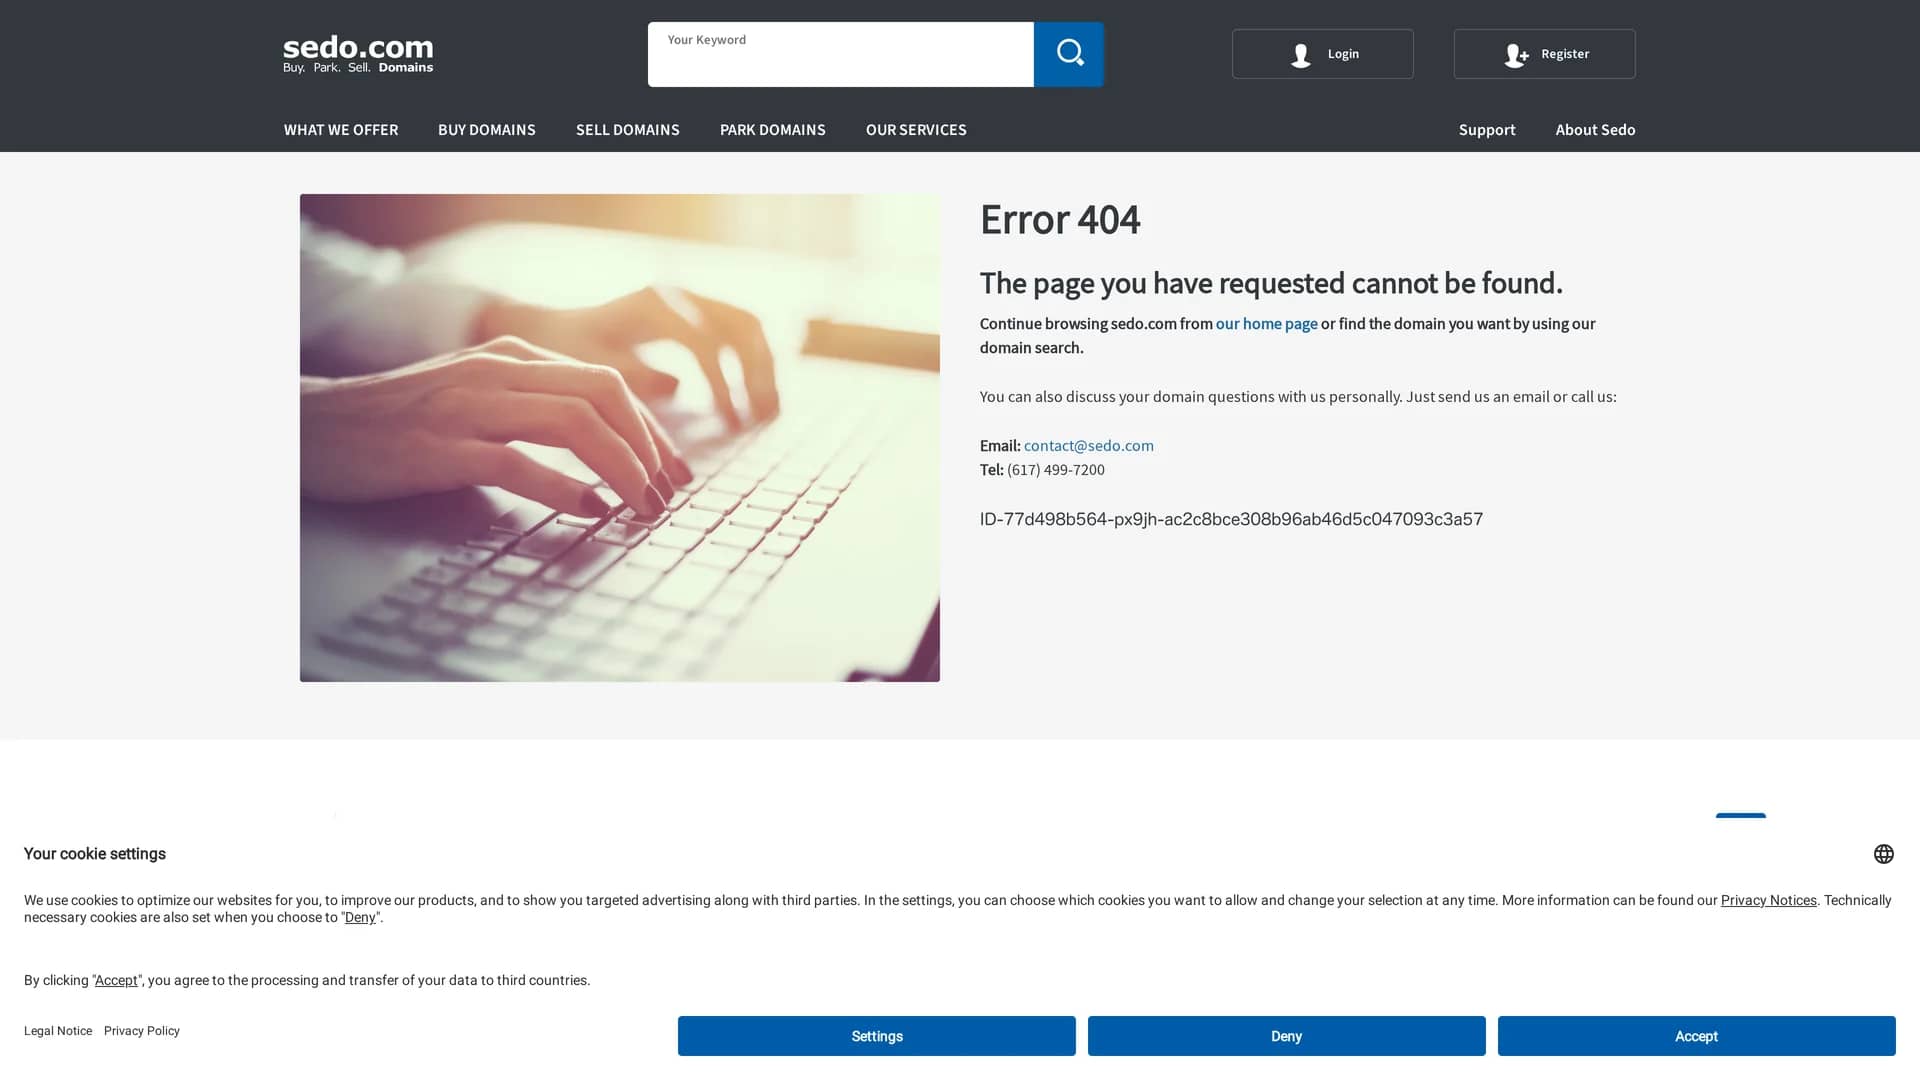Click the typing hands keyboard image
1920x1080 pixels.
click(x=619, y=438)
